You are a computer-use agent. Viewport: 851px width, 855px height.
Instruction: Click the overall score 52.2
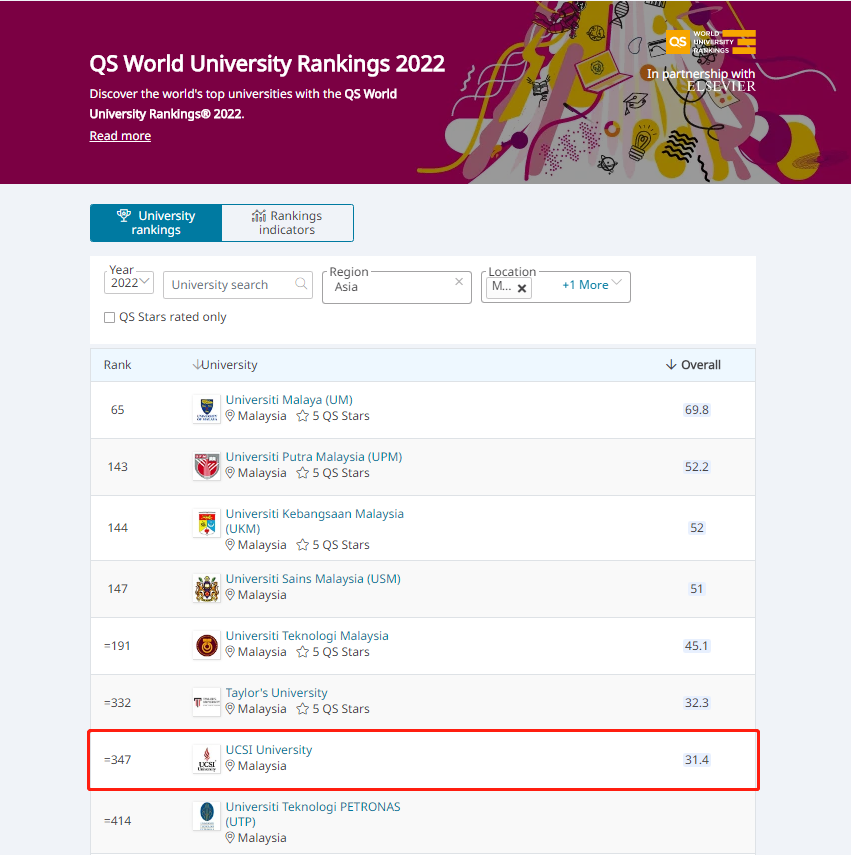[697, 467]
